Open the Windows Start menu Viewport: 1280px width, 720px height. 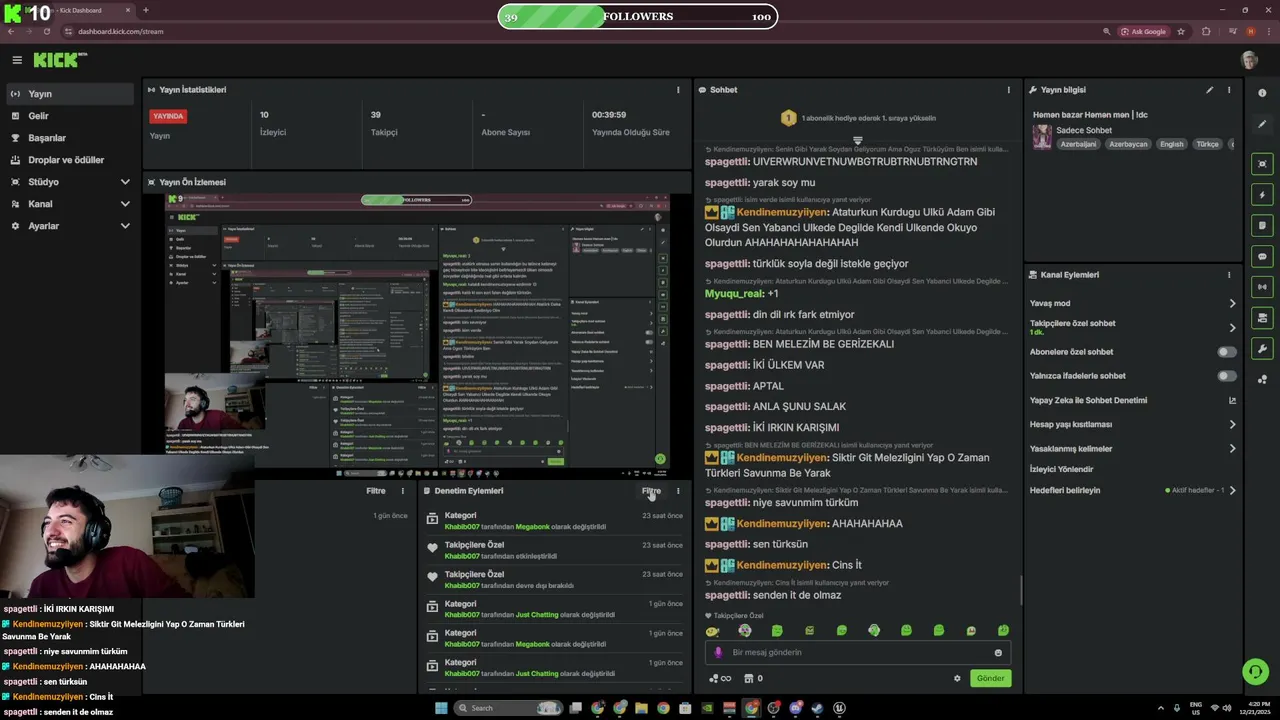pyautogui.click(x=441, y=708)
